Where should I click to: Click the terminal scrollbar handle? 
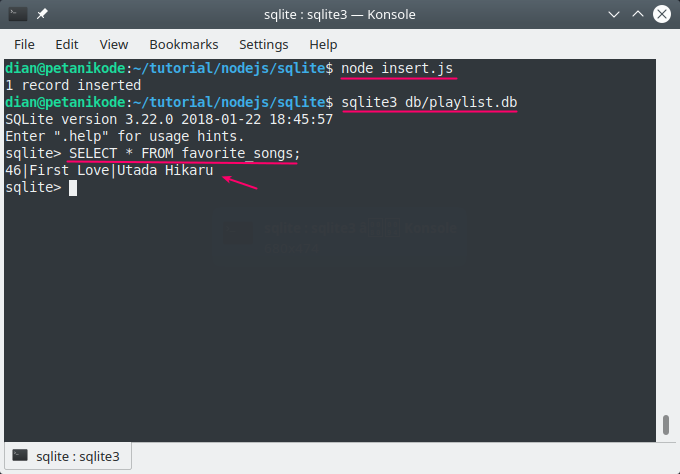pyautogui.click(x=666, y=425)
